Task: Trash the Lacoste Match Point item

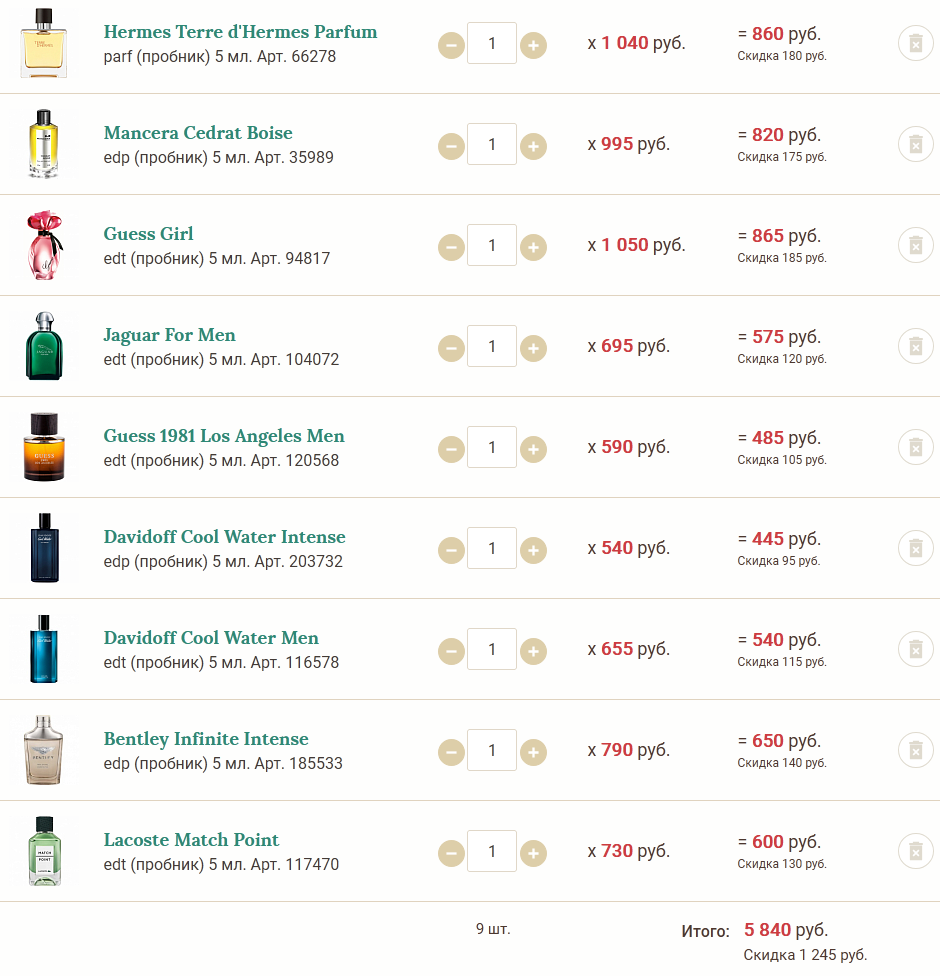Action: point(914,852)
